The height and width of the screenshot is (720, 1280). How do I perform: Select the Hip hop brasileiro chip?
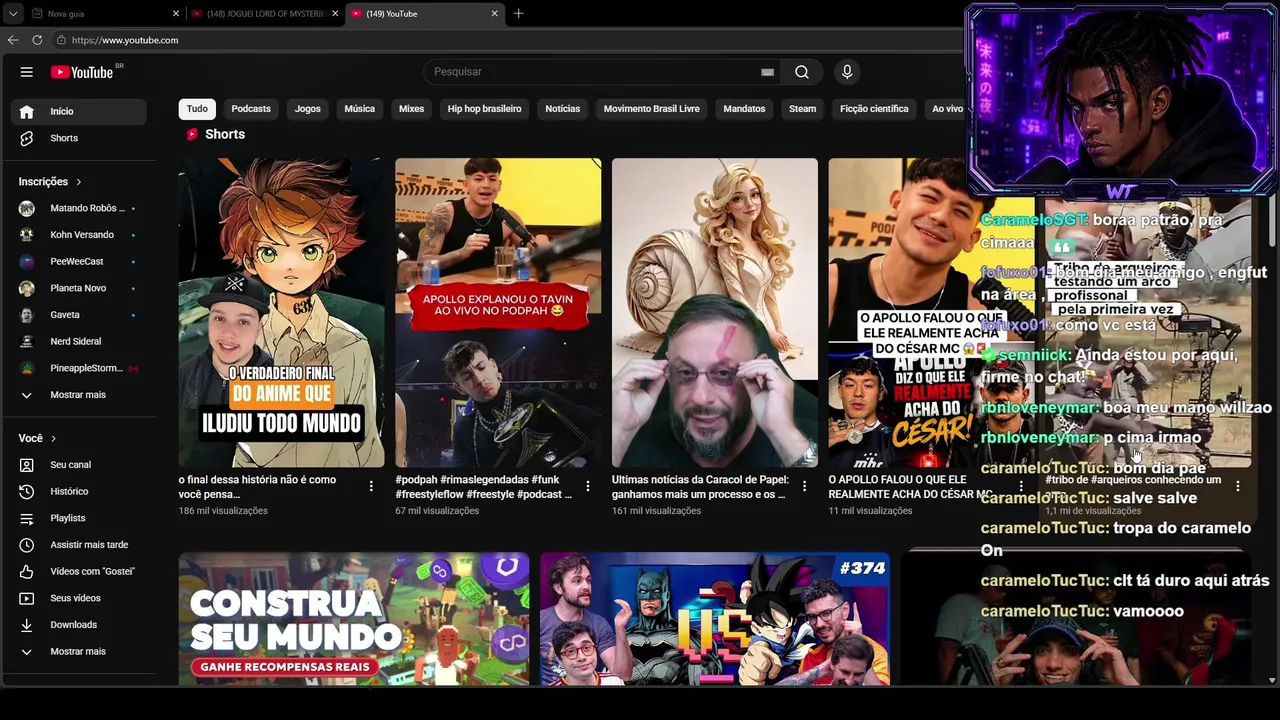[485, 109]
